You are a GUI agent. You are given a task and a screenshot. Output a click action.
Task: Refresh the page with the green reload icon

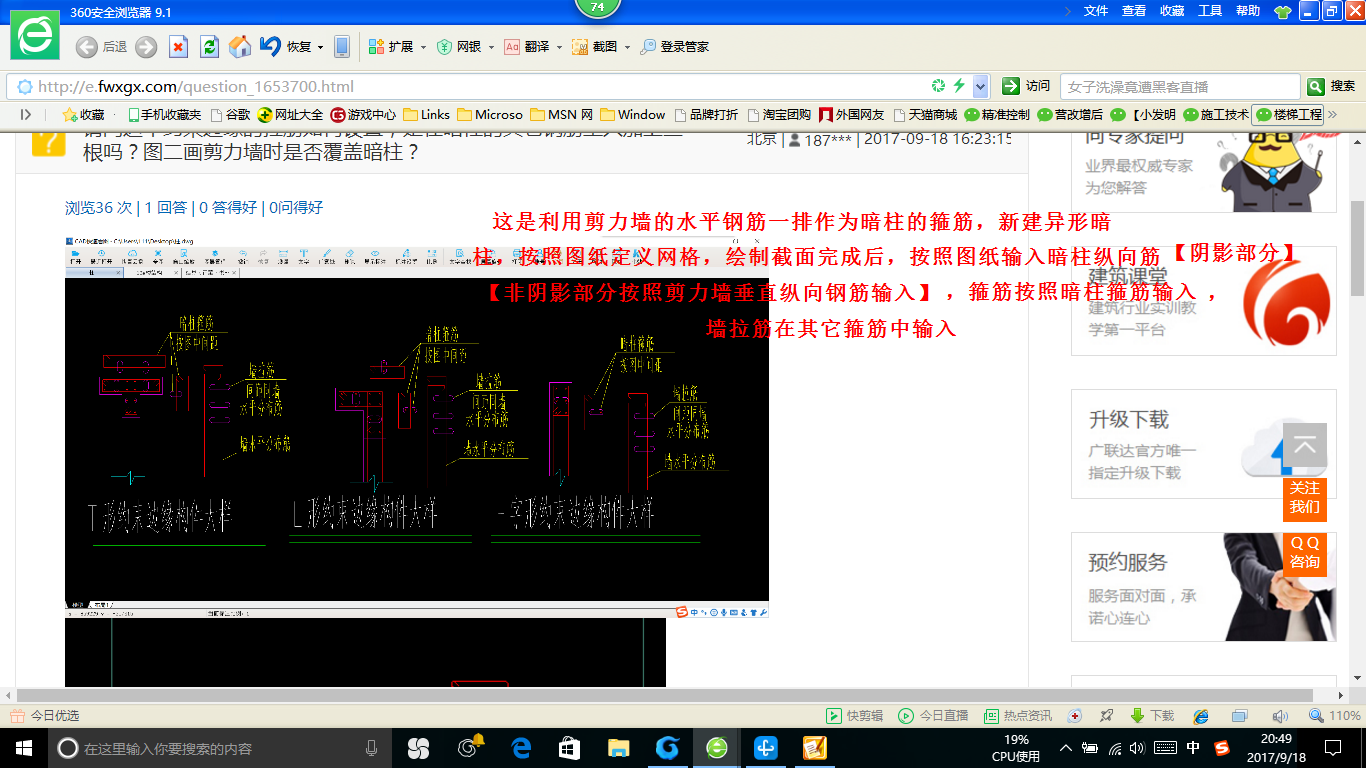click(x=209, y=46)
